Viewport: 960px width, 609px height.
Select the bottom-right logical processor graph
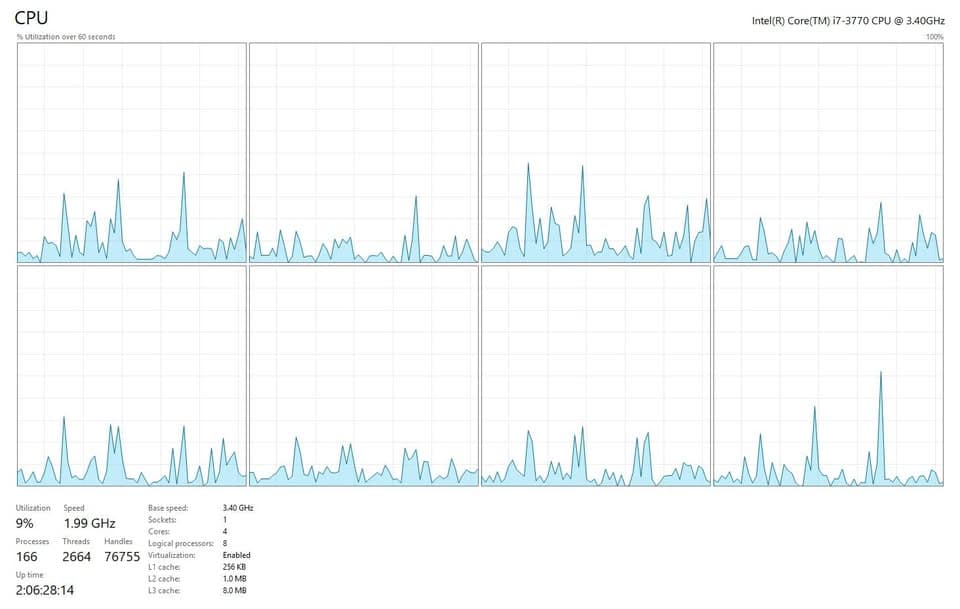pos(828,376)
